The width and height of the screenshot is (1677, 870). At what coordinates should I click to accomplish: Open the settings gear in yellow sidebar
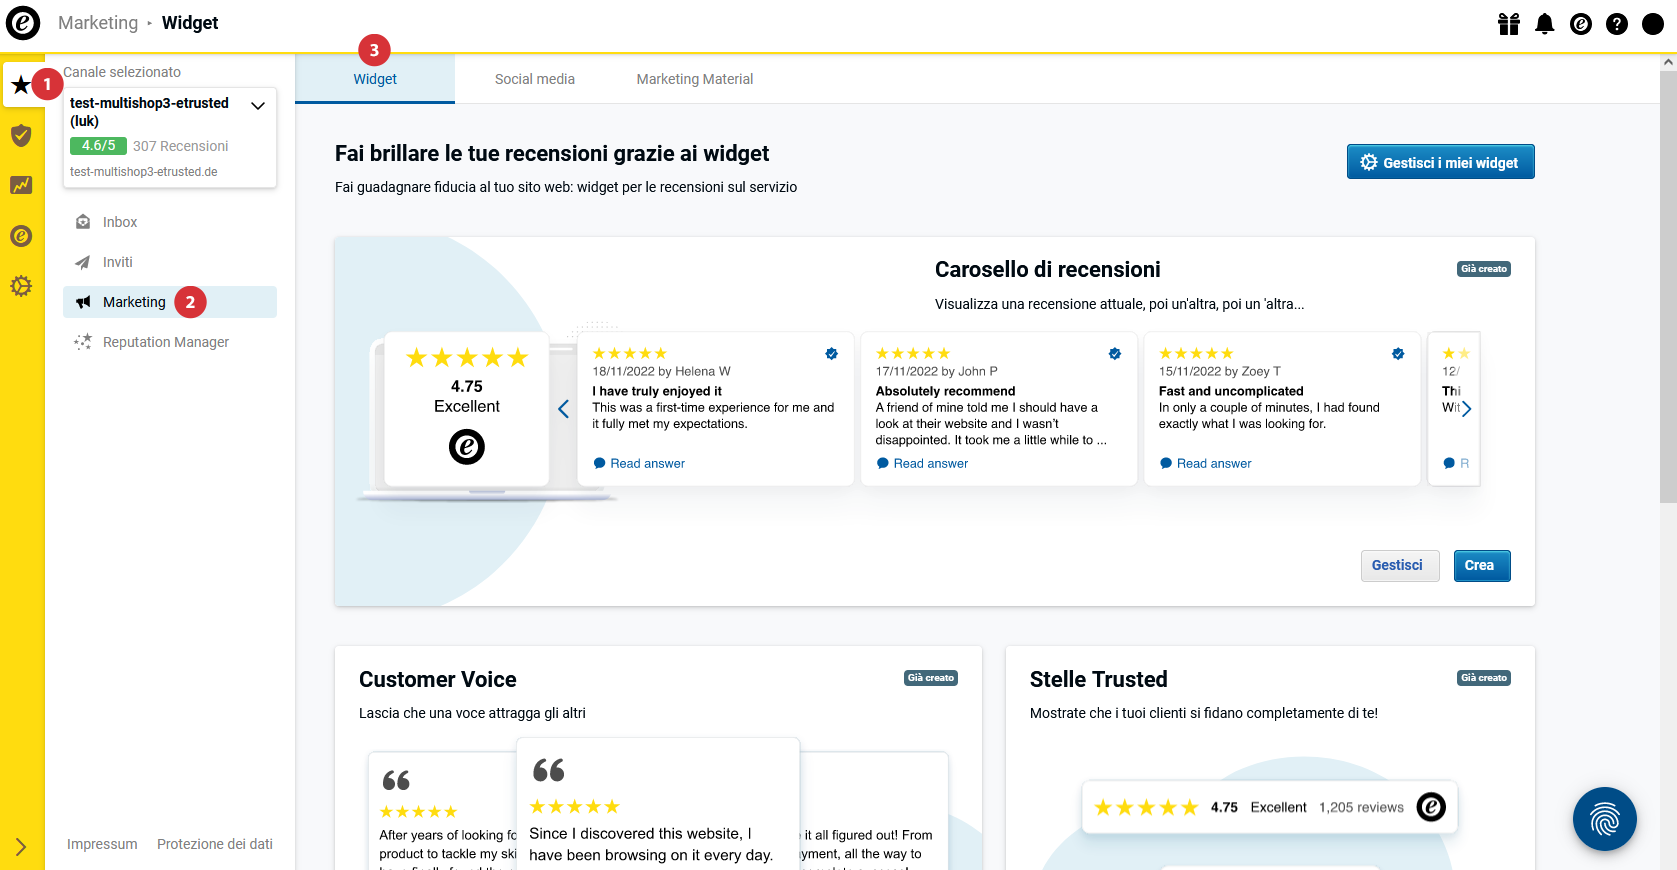click(x=21, y=286)
